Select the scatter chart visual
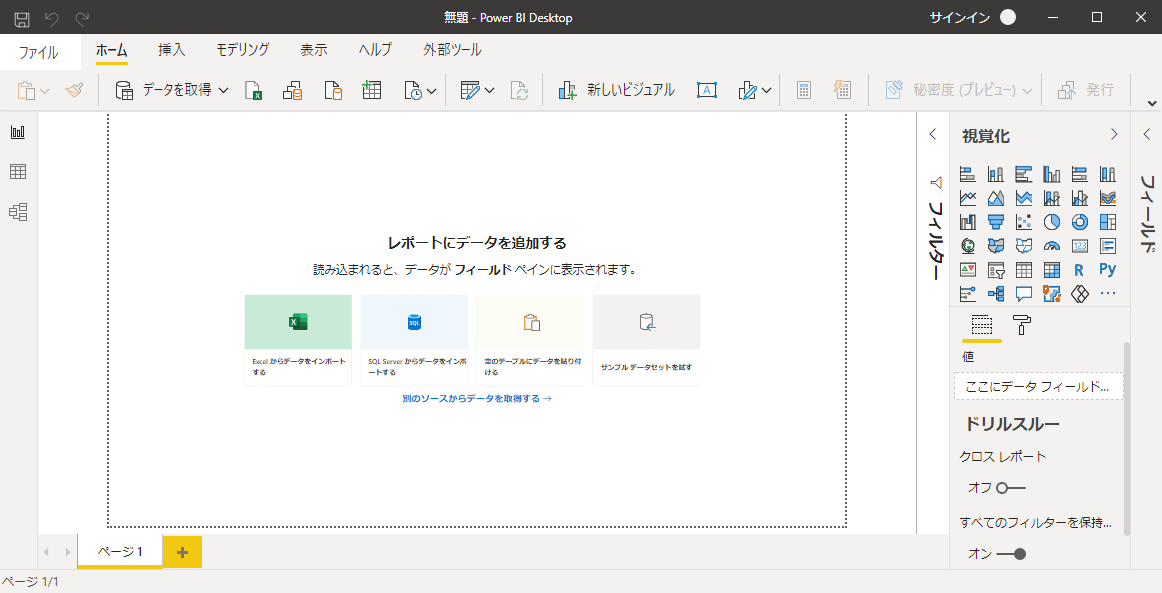Image resolution: width=1162 pixels, height=593 pixels. pyautogui.click(x=1024, y=222)
